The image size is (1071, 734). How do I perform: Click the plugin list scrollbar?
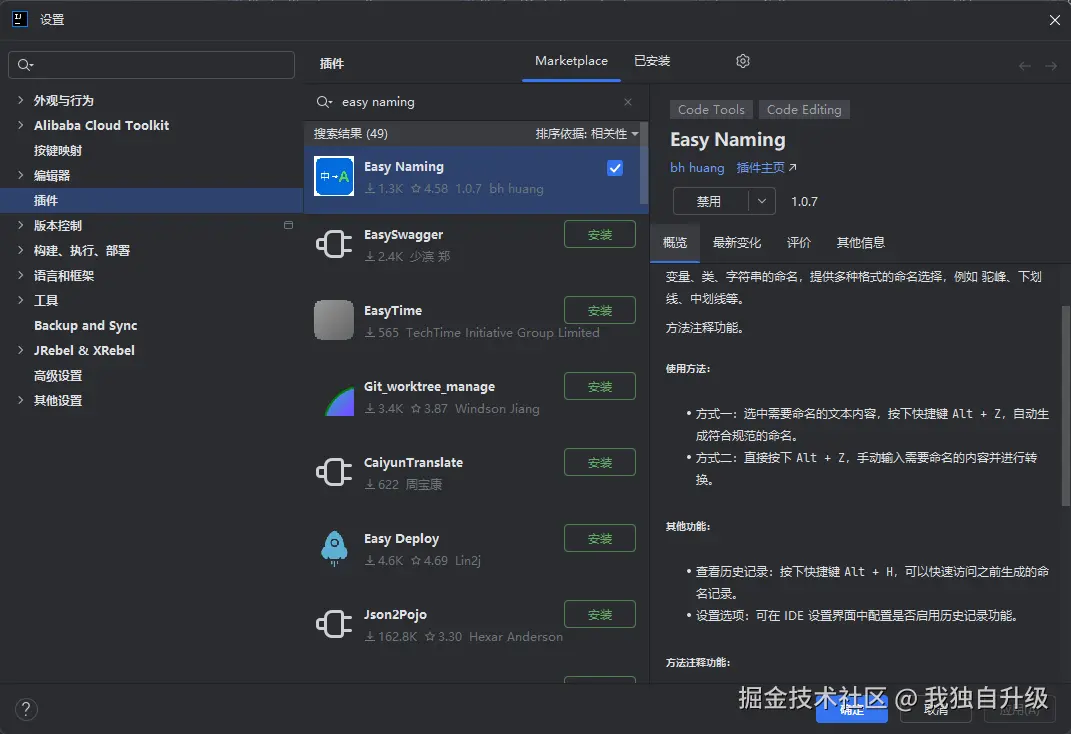644,164
